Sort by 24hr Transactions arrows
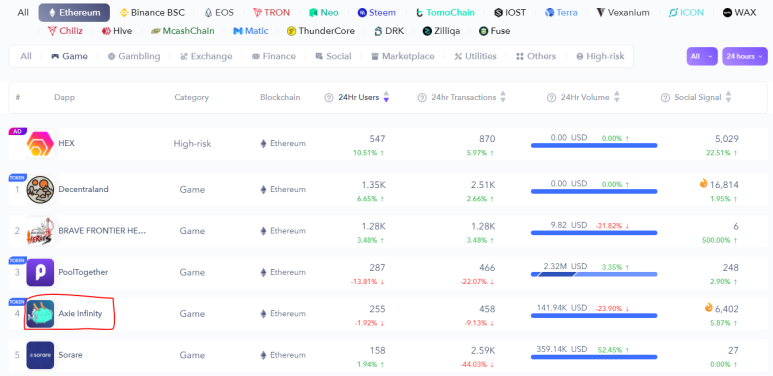Viewport: 773px width, 376px height. [503, 97]
